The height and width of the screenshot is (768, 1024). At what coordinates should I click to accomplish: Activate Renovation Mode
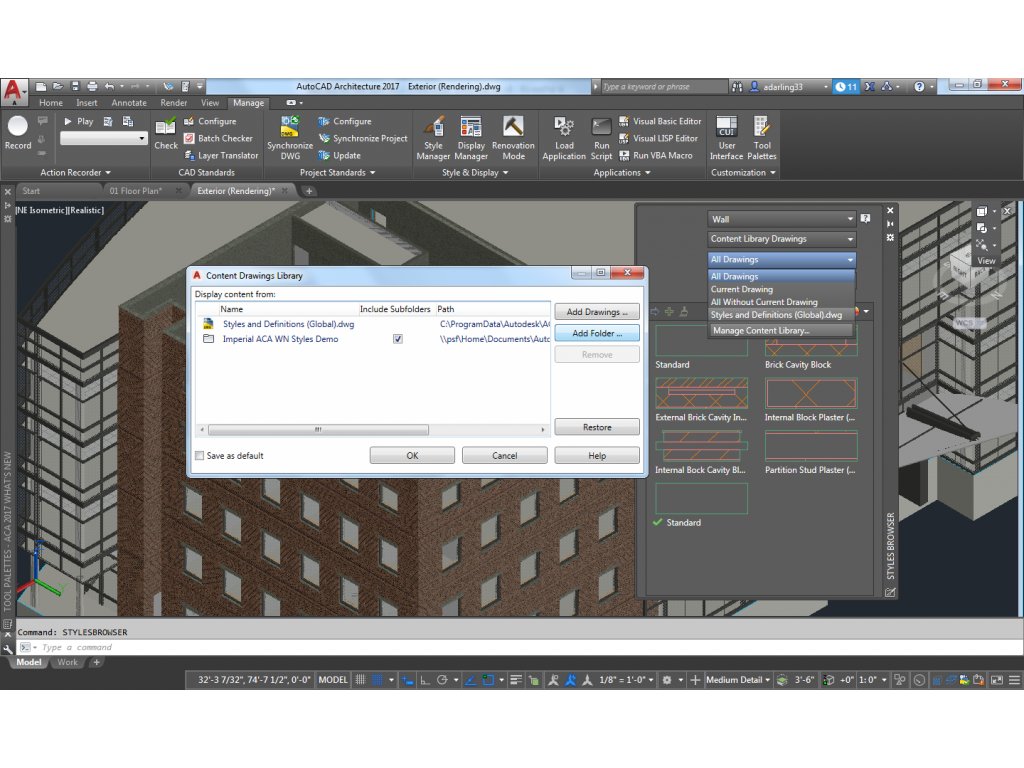tap(513, 138)
